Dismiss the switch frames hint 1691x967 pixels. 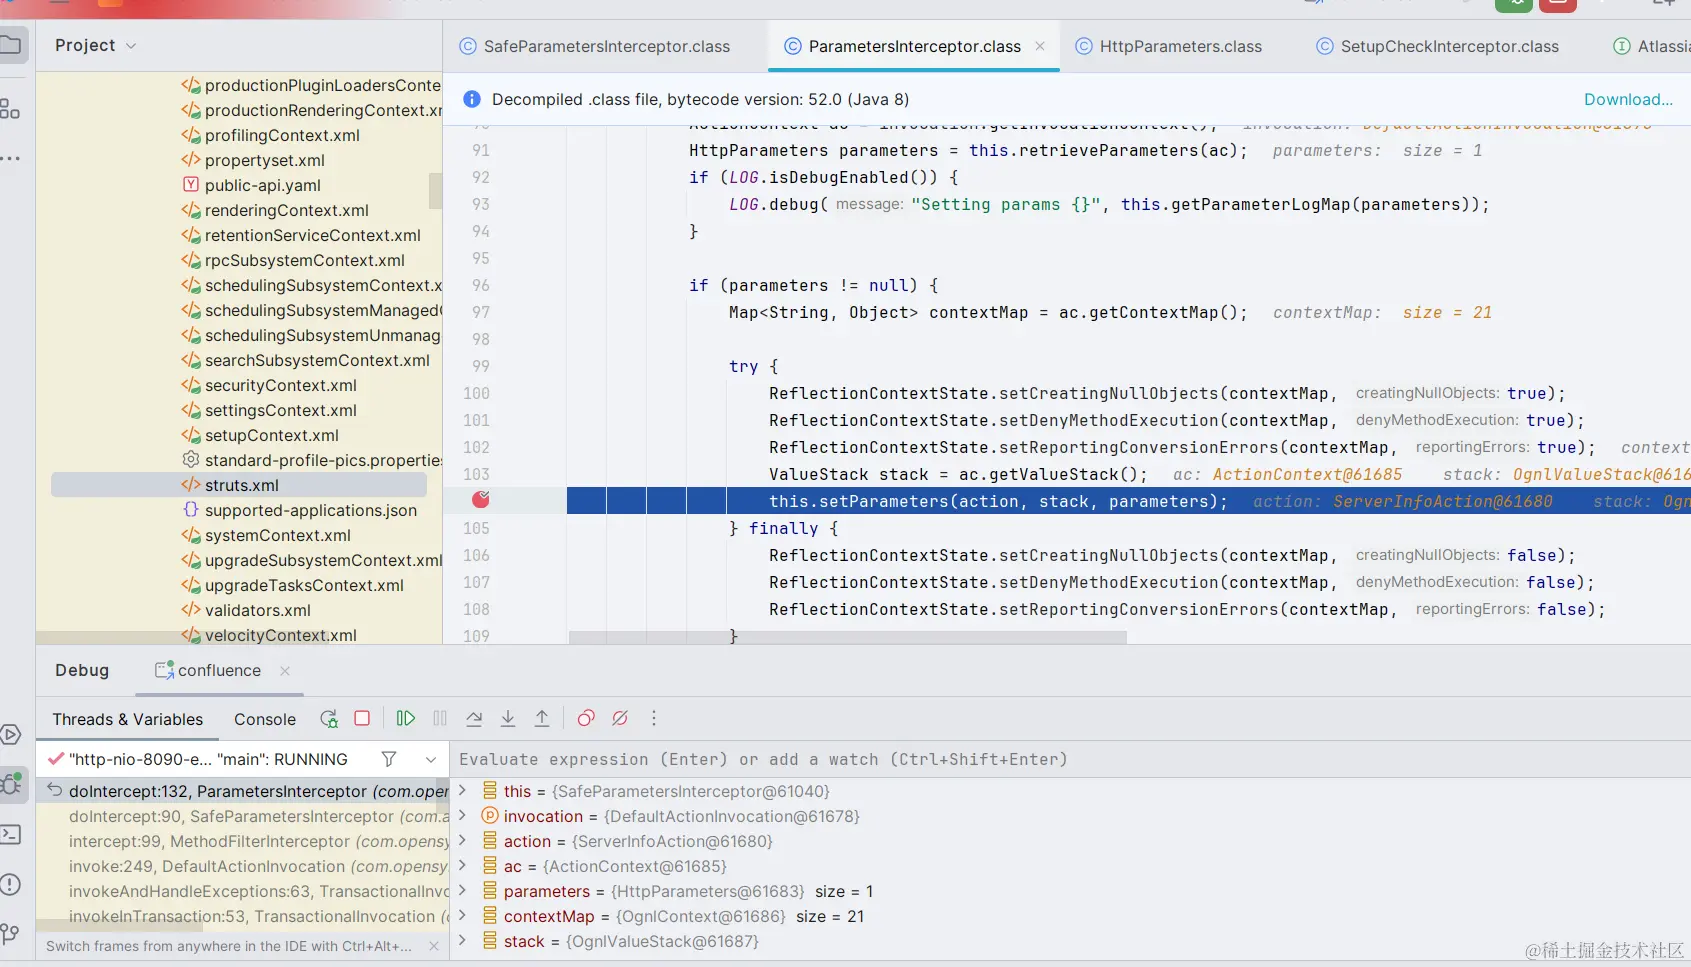tap(434, 946)
